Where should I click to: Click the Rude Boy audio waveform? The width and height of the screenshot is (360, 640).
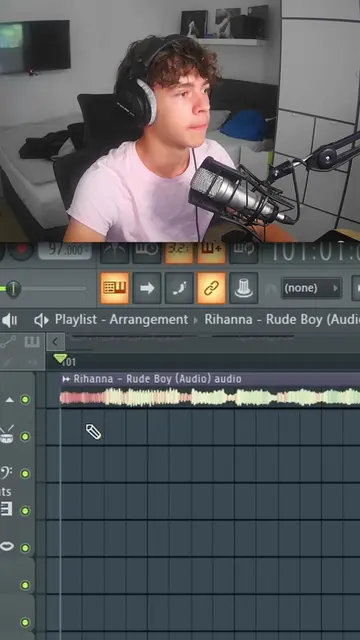[210, 397]
